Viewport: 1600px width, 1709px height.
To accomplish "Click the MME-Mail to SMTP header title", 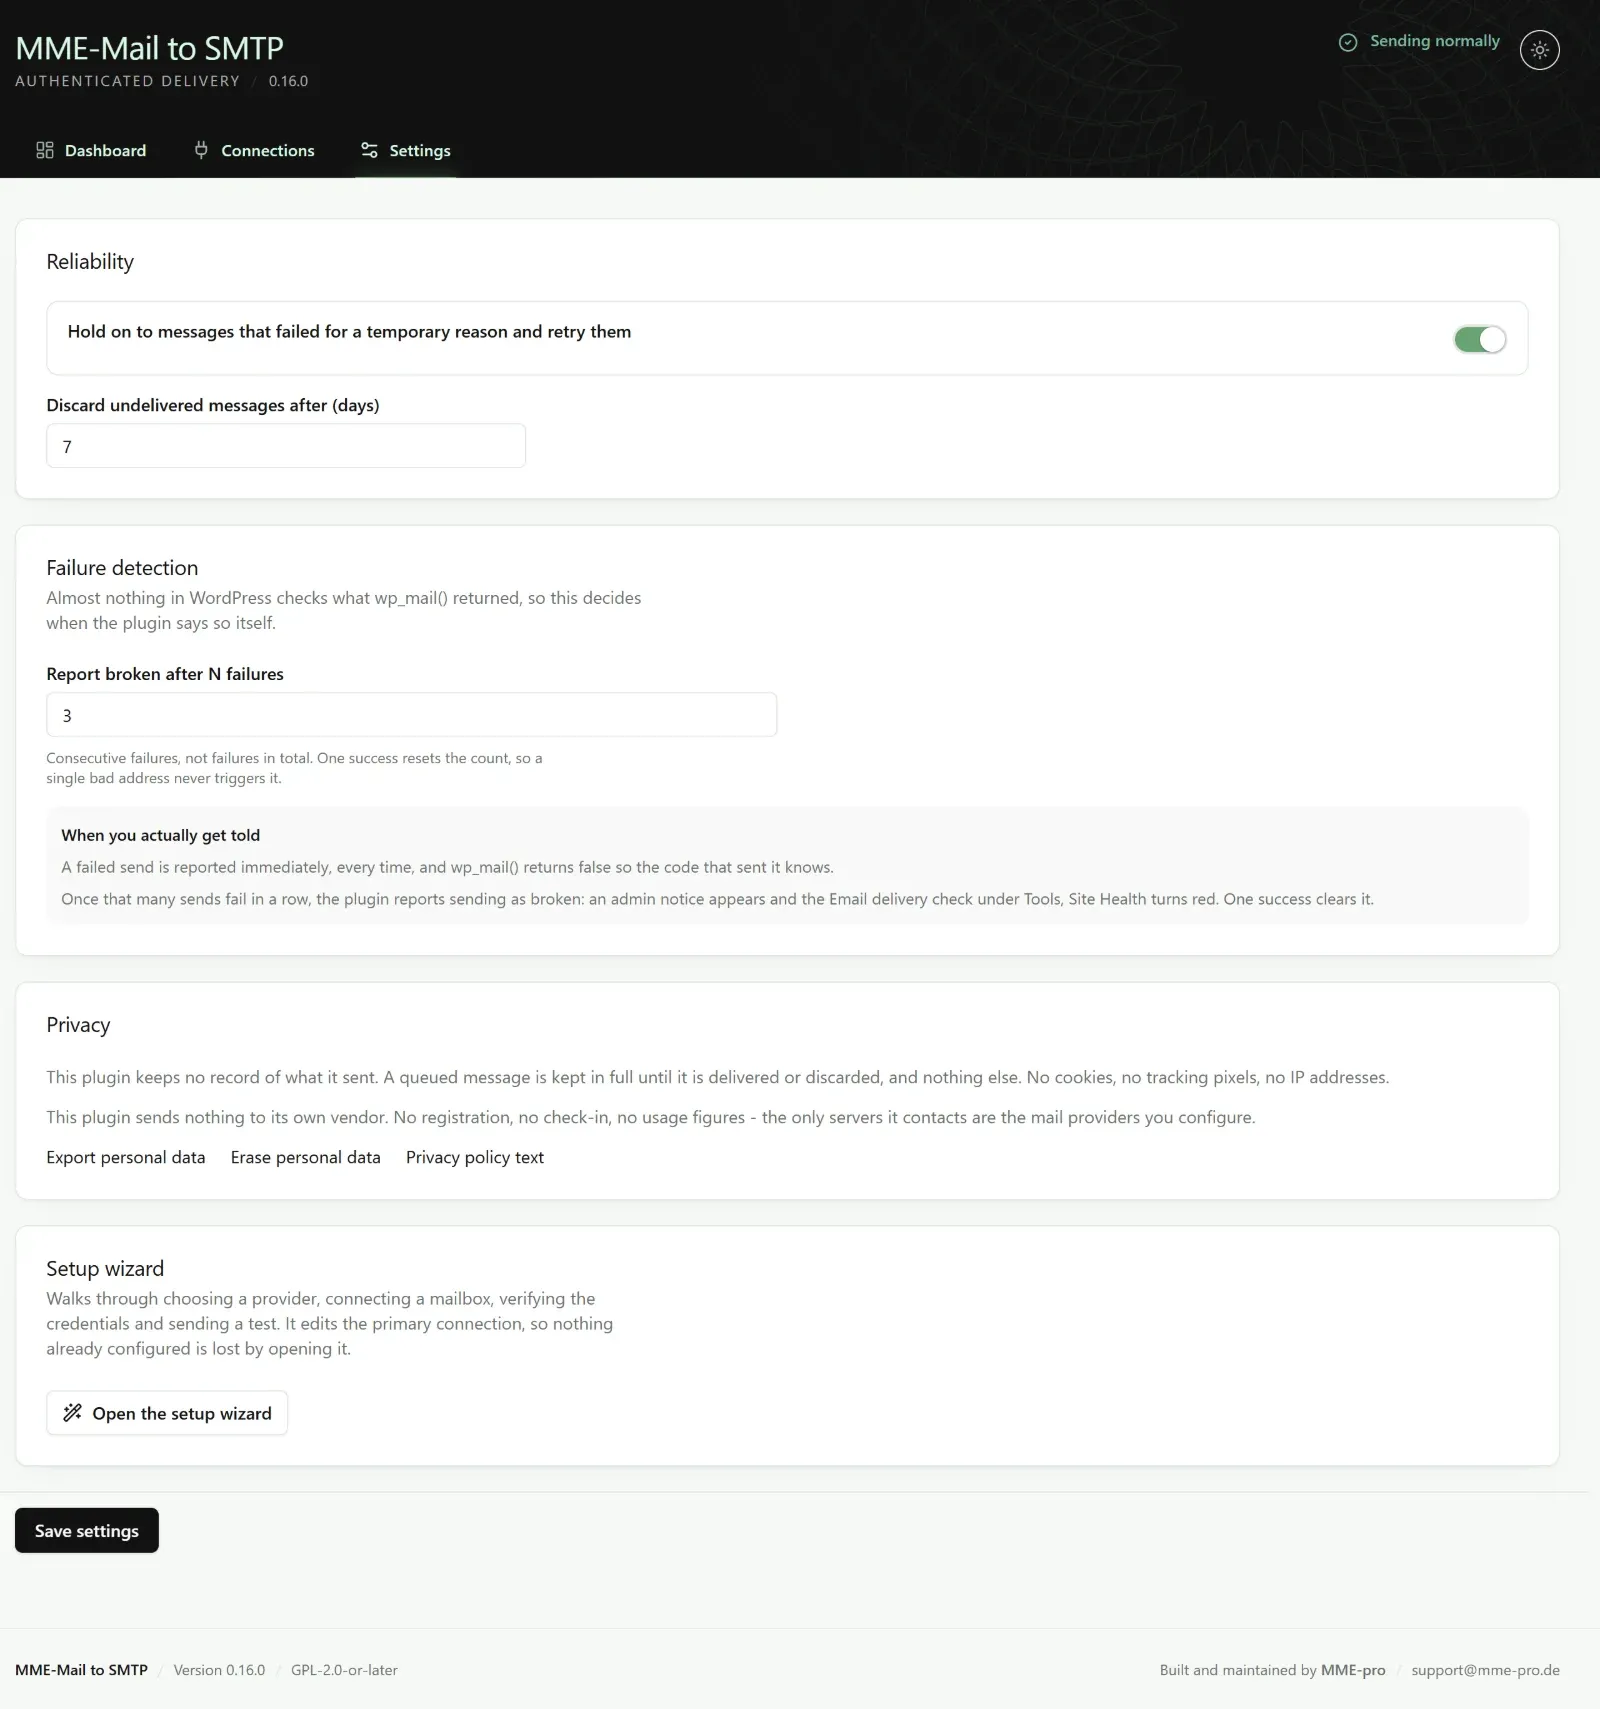I will (x=150, y=48).
